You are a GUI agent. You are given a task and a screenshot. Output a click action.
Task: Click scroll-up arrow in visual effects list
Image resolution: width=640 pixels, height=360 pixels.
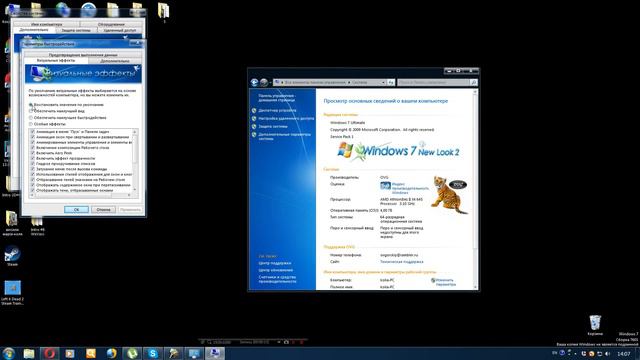135,132
